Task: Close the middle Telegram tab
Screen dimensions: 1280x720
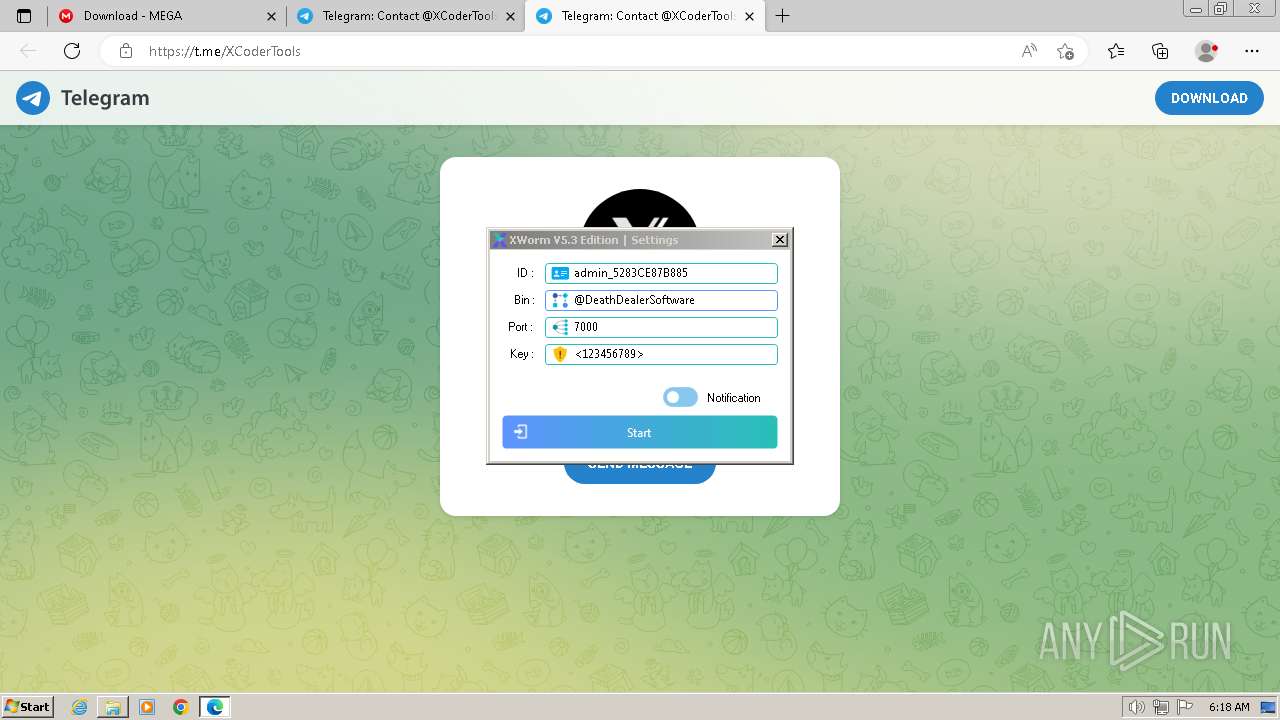Action: [511, 16]
